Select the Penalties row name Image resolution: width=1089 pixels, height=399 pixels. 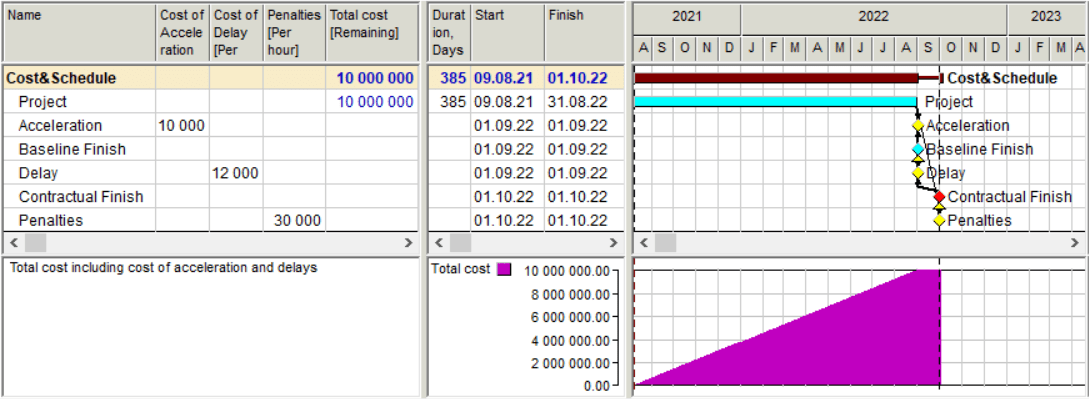coord(51,221)
